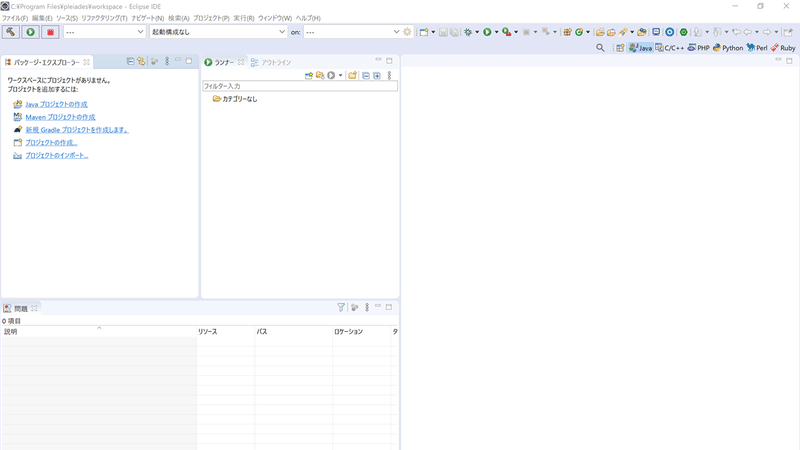
Task: Click the green Run toolbar icon
Action: (487, 32)
